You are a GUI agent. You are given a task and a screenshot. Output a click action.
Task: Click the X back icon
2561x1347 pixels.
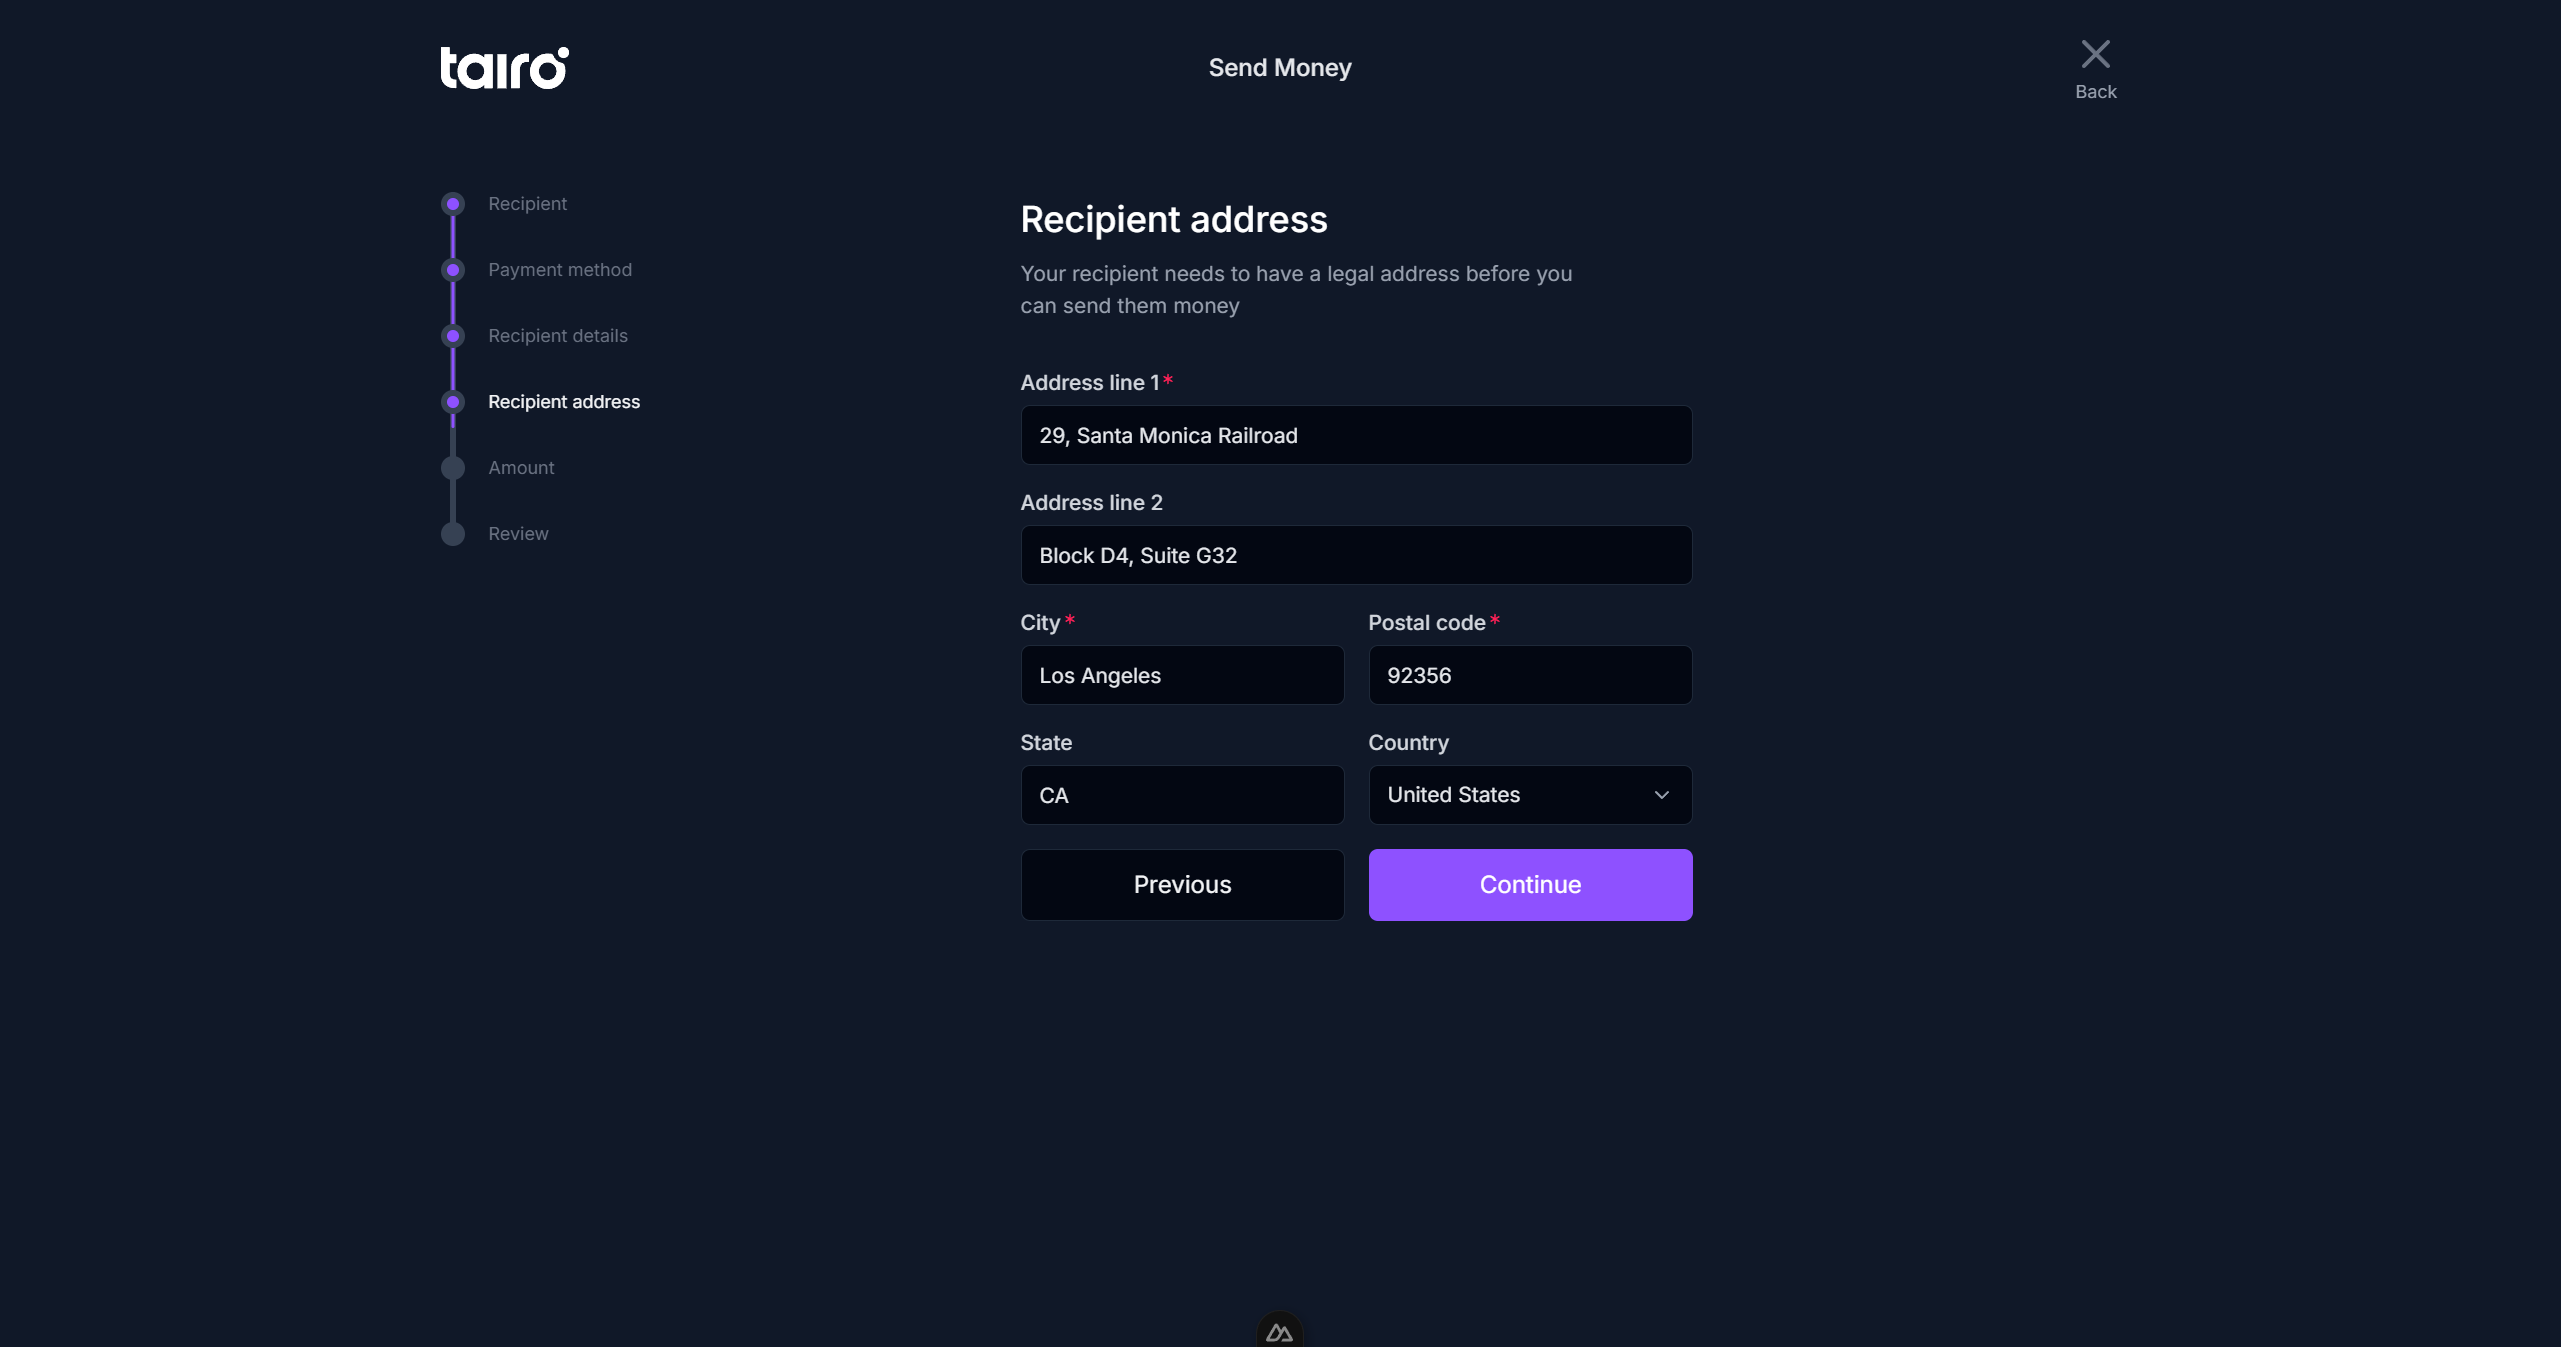[2095, 54]
